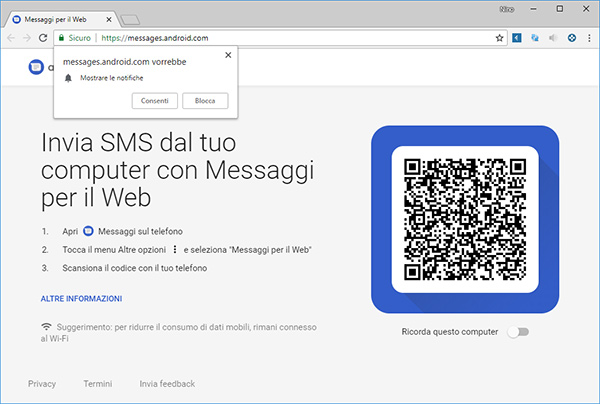The image size is (600, 404).
Task: Maximize the browser window
Action: pos(559,8)
